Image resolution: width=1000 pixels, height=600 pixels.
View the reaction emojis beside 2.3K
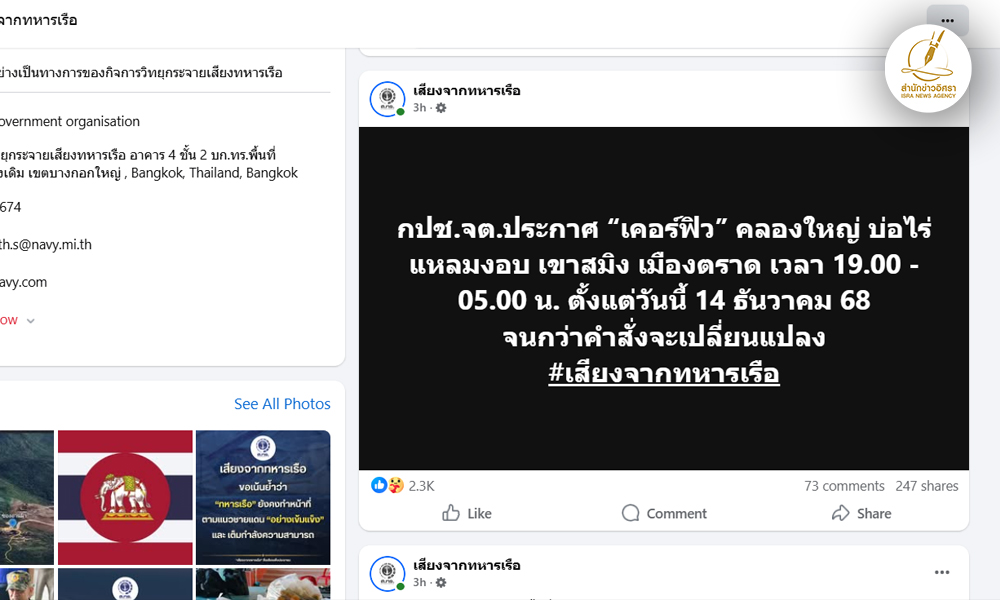[x=387, y=485]
